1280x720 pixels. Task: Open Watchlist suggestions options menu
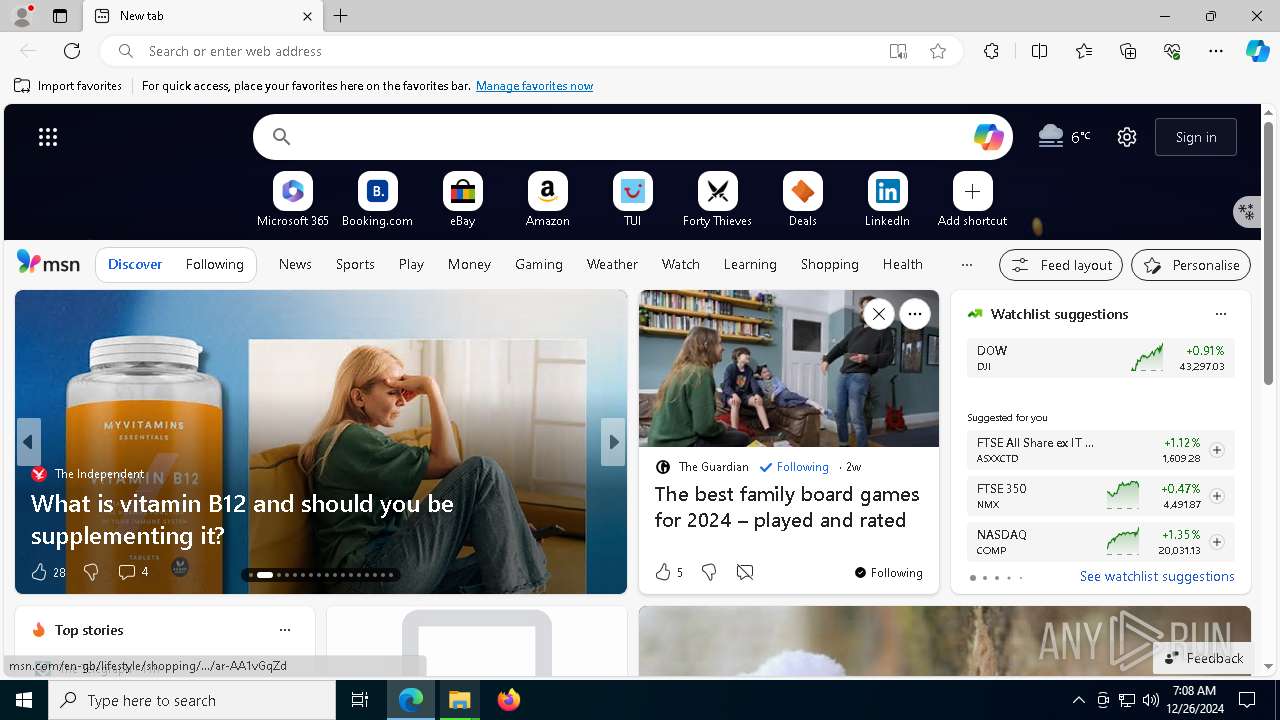tap(1220, 314)
